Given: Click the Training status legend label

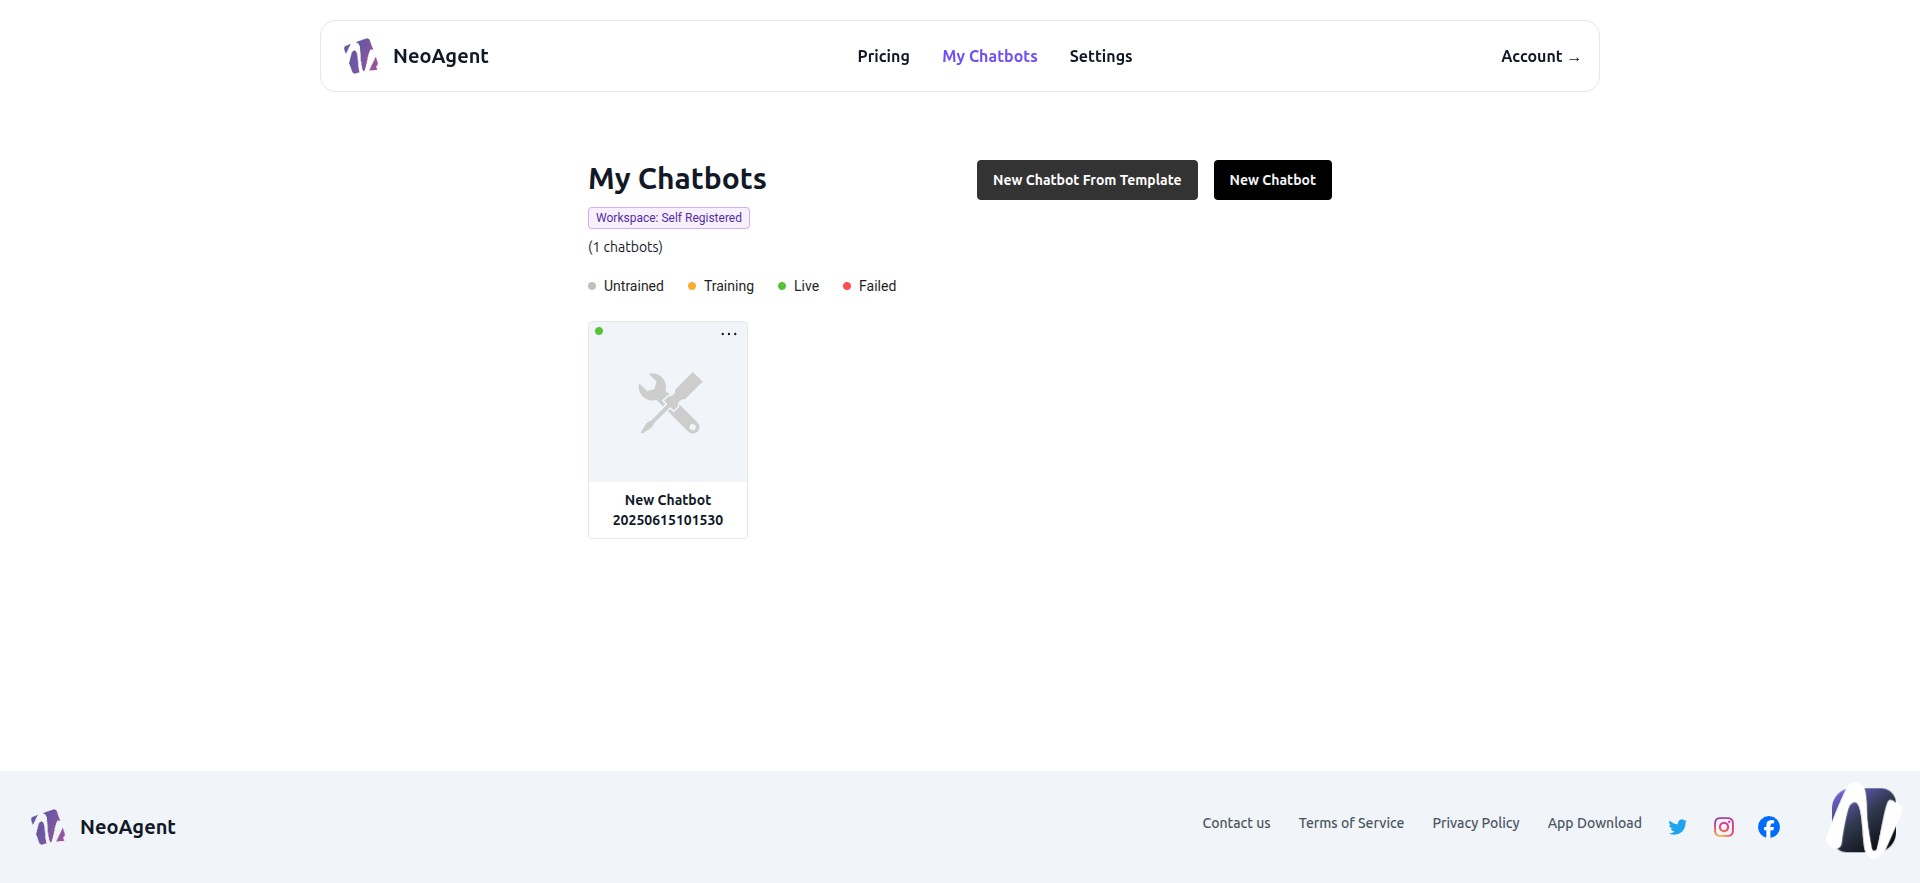Looking at the screenshot, I should click(728, 286).
